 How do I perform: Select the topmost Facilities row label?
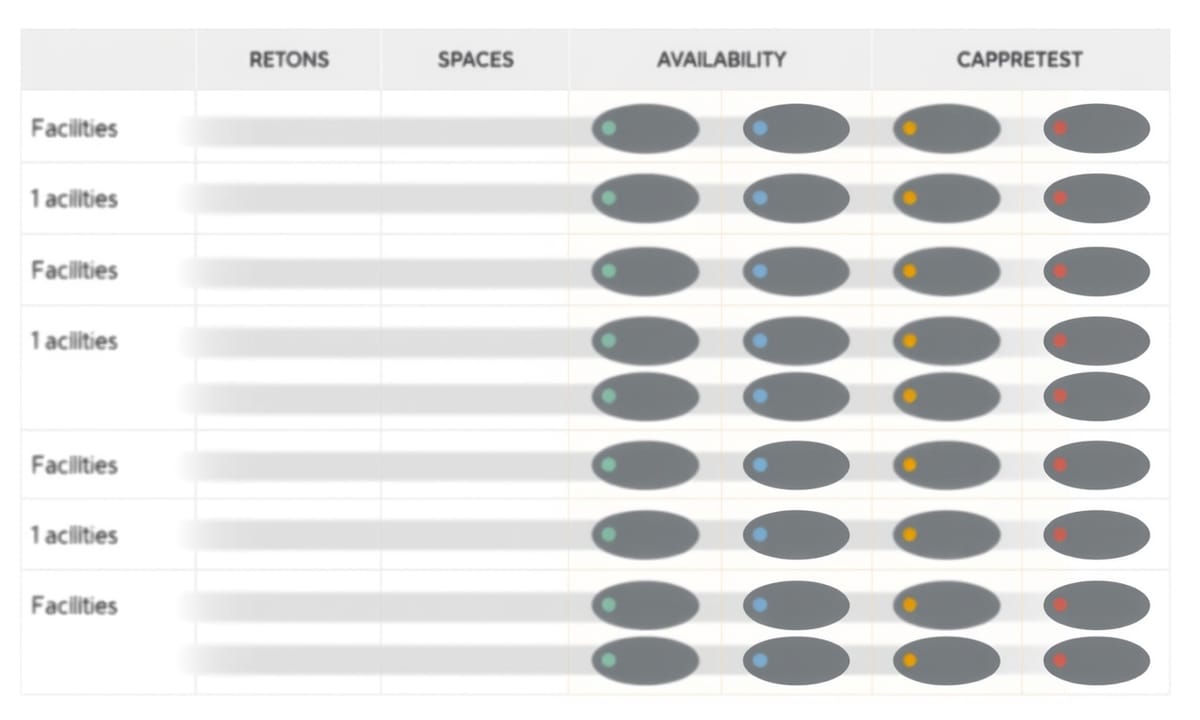[74, 128]
